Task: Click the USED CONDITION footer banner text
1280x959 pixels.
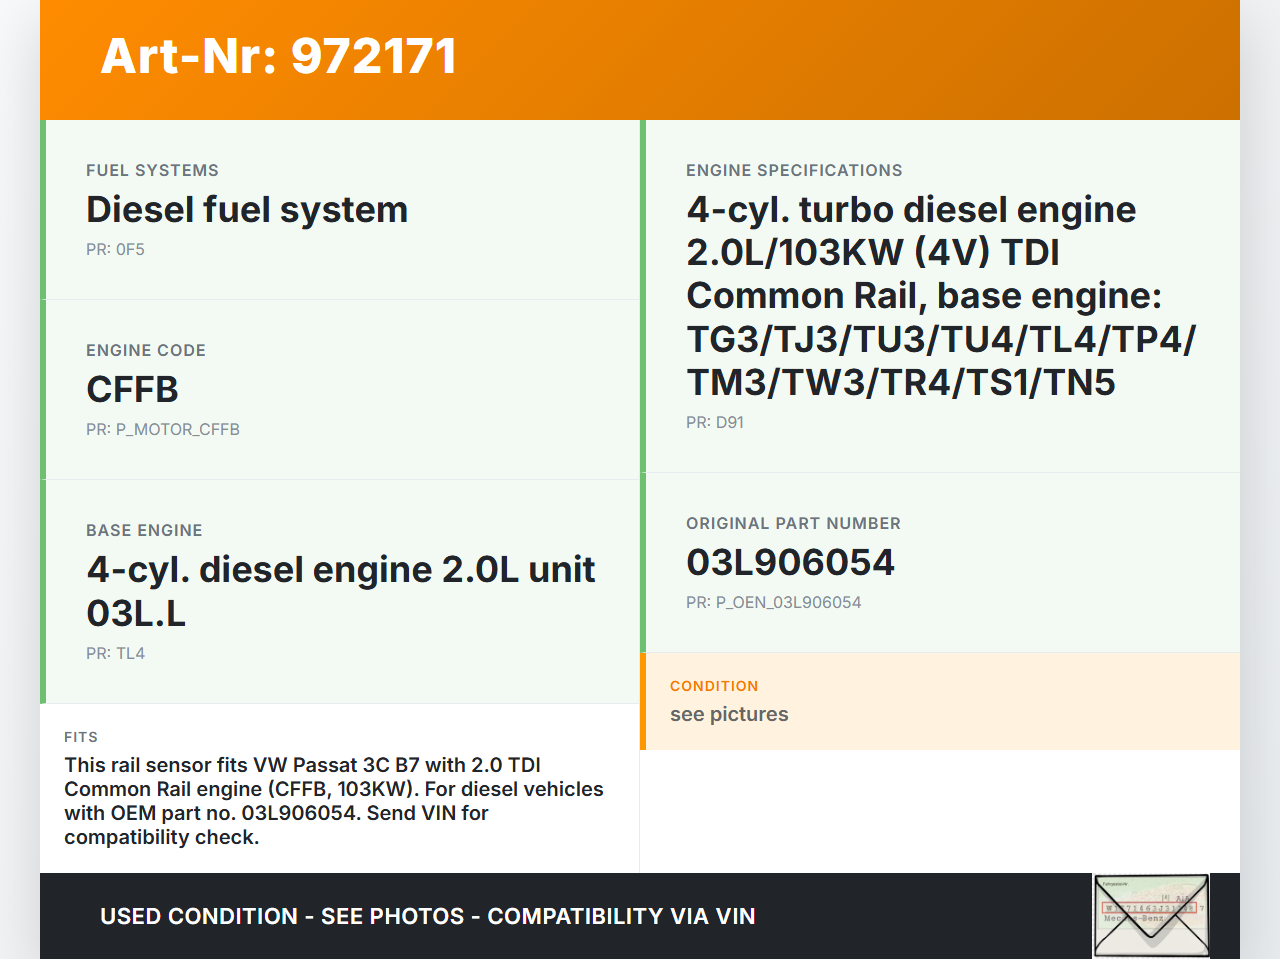Action: (427, 916)
